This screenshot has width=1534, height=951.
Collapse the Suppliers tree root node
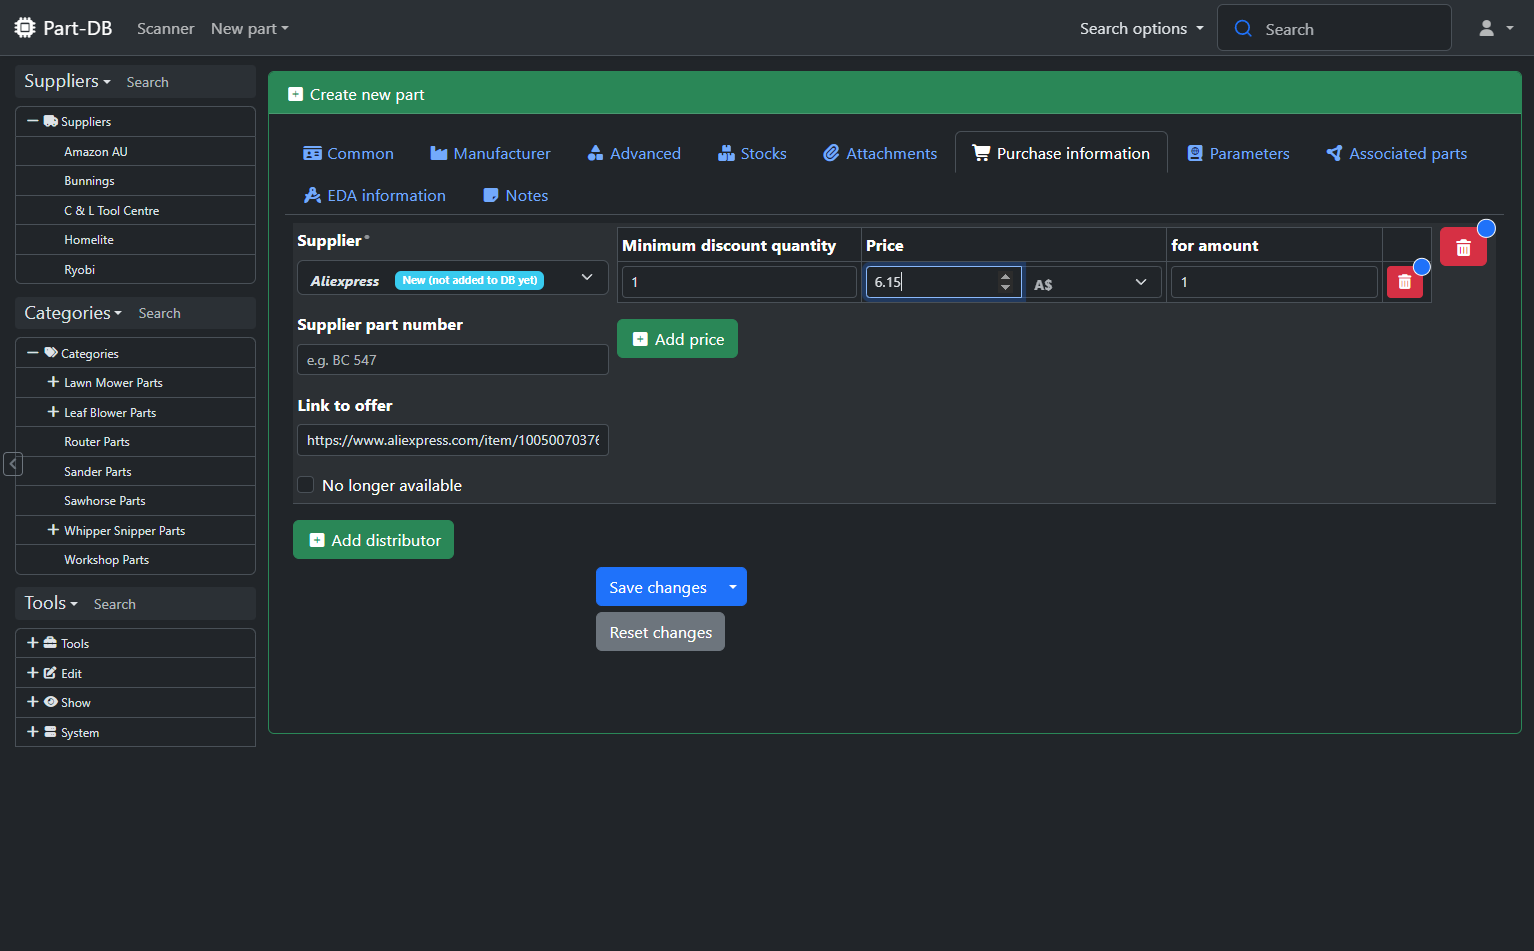click(x=33, y=121)
